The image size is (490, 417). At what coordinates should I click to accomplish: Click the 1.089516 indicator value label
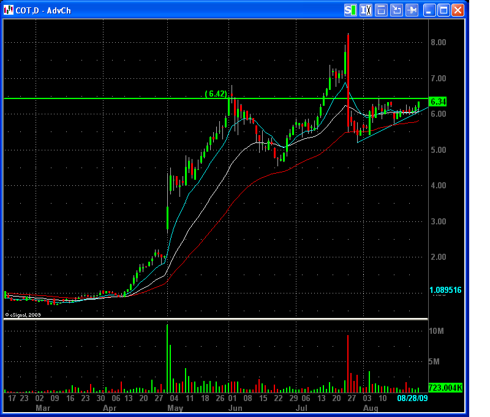pyautogui.click(x=445, y=290)
